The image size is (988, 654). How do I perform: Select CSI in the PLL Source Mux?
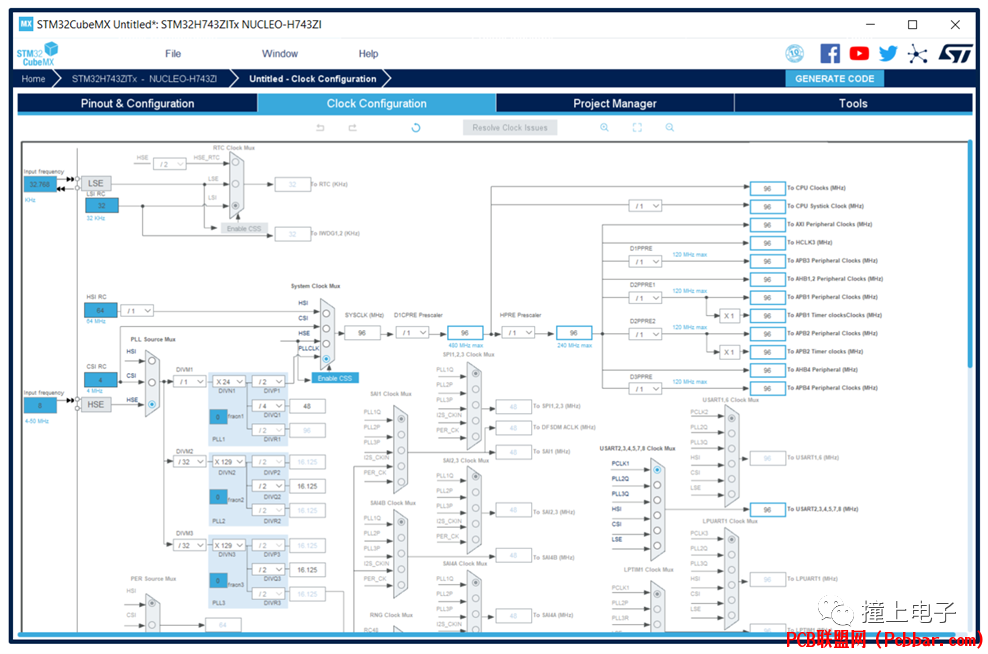(152, 382)
